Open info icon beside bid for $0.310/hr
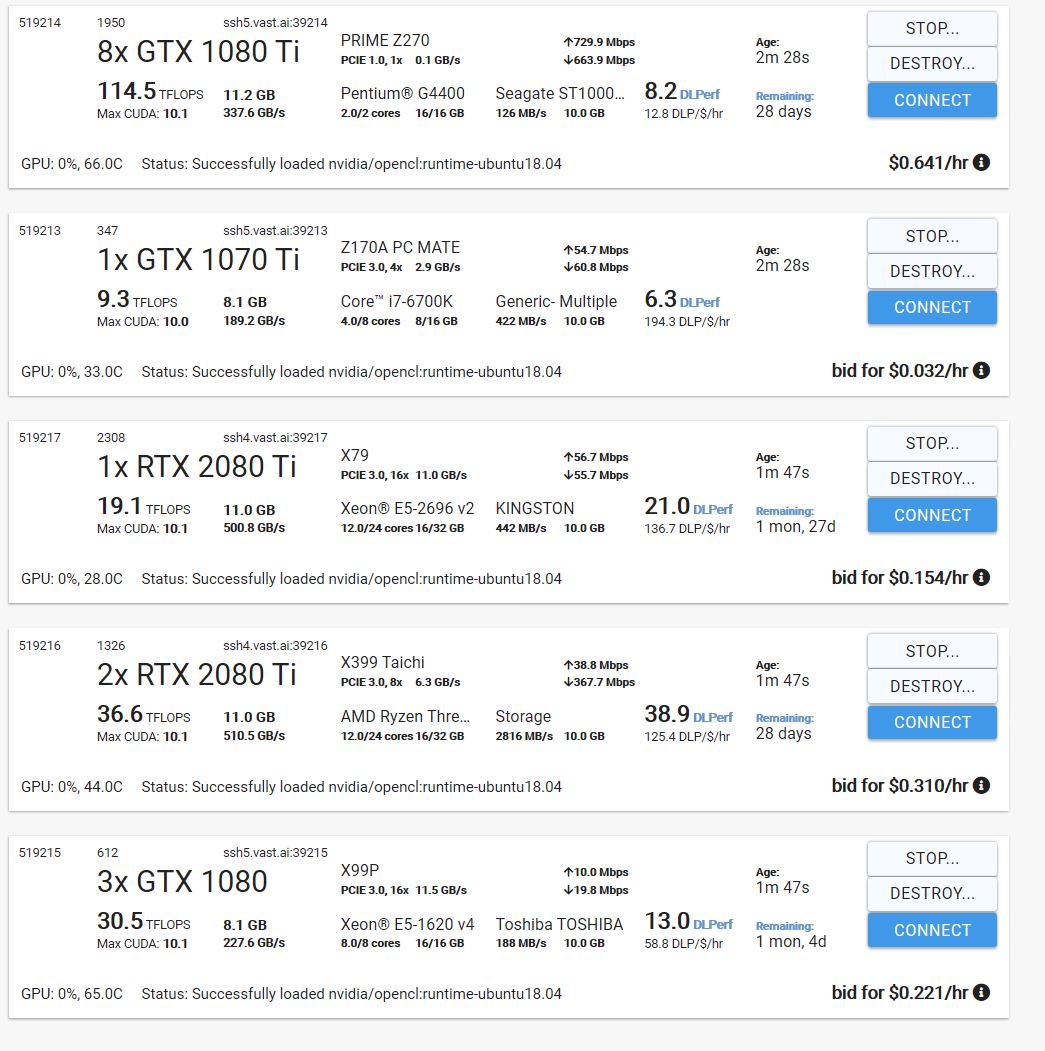Screen dimensions: 1045x1051 [981, 785]
